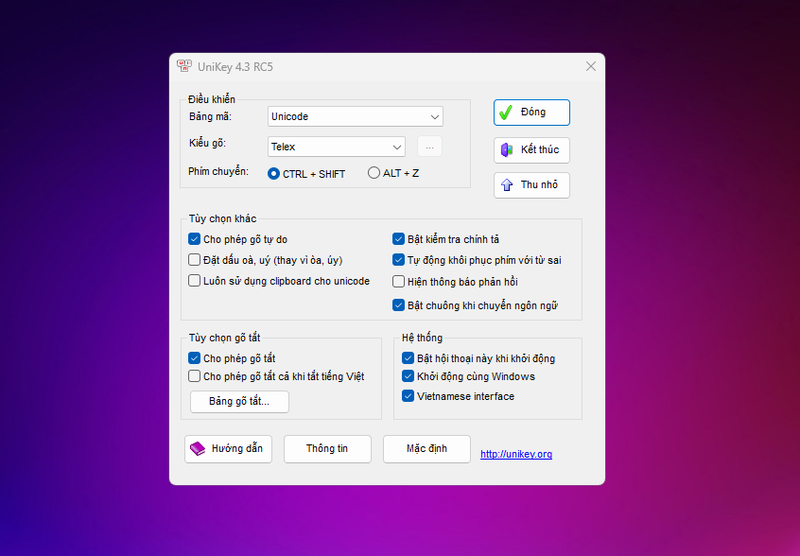Open the Bảng mã Unicode dropdown
Screen dimensions: 800x556
point(355,116)
